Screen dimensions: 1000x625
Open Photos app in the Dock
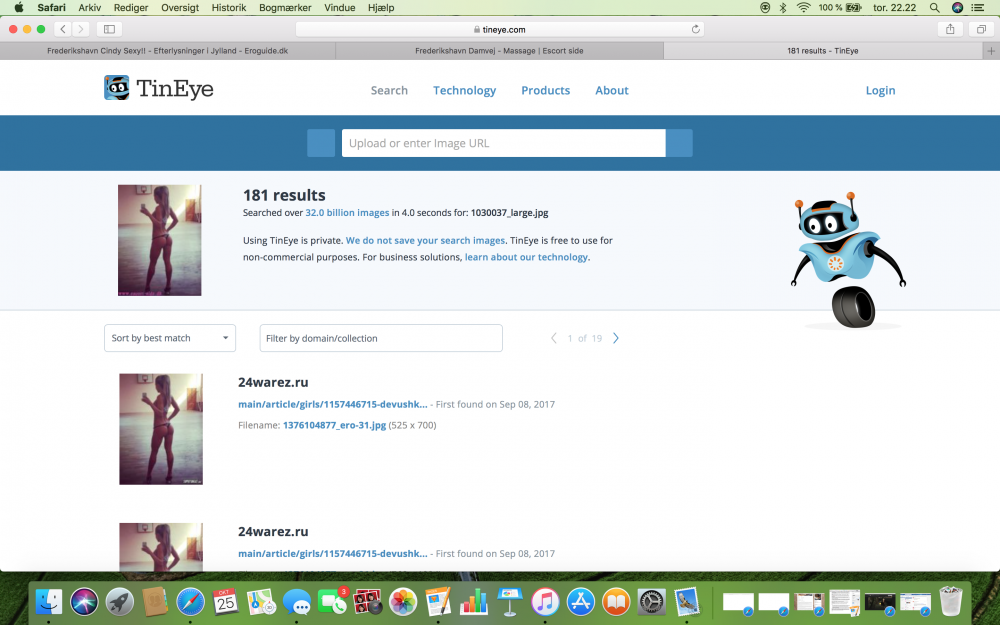point(403,601)
